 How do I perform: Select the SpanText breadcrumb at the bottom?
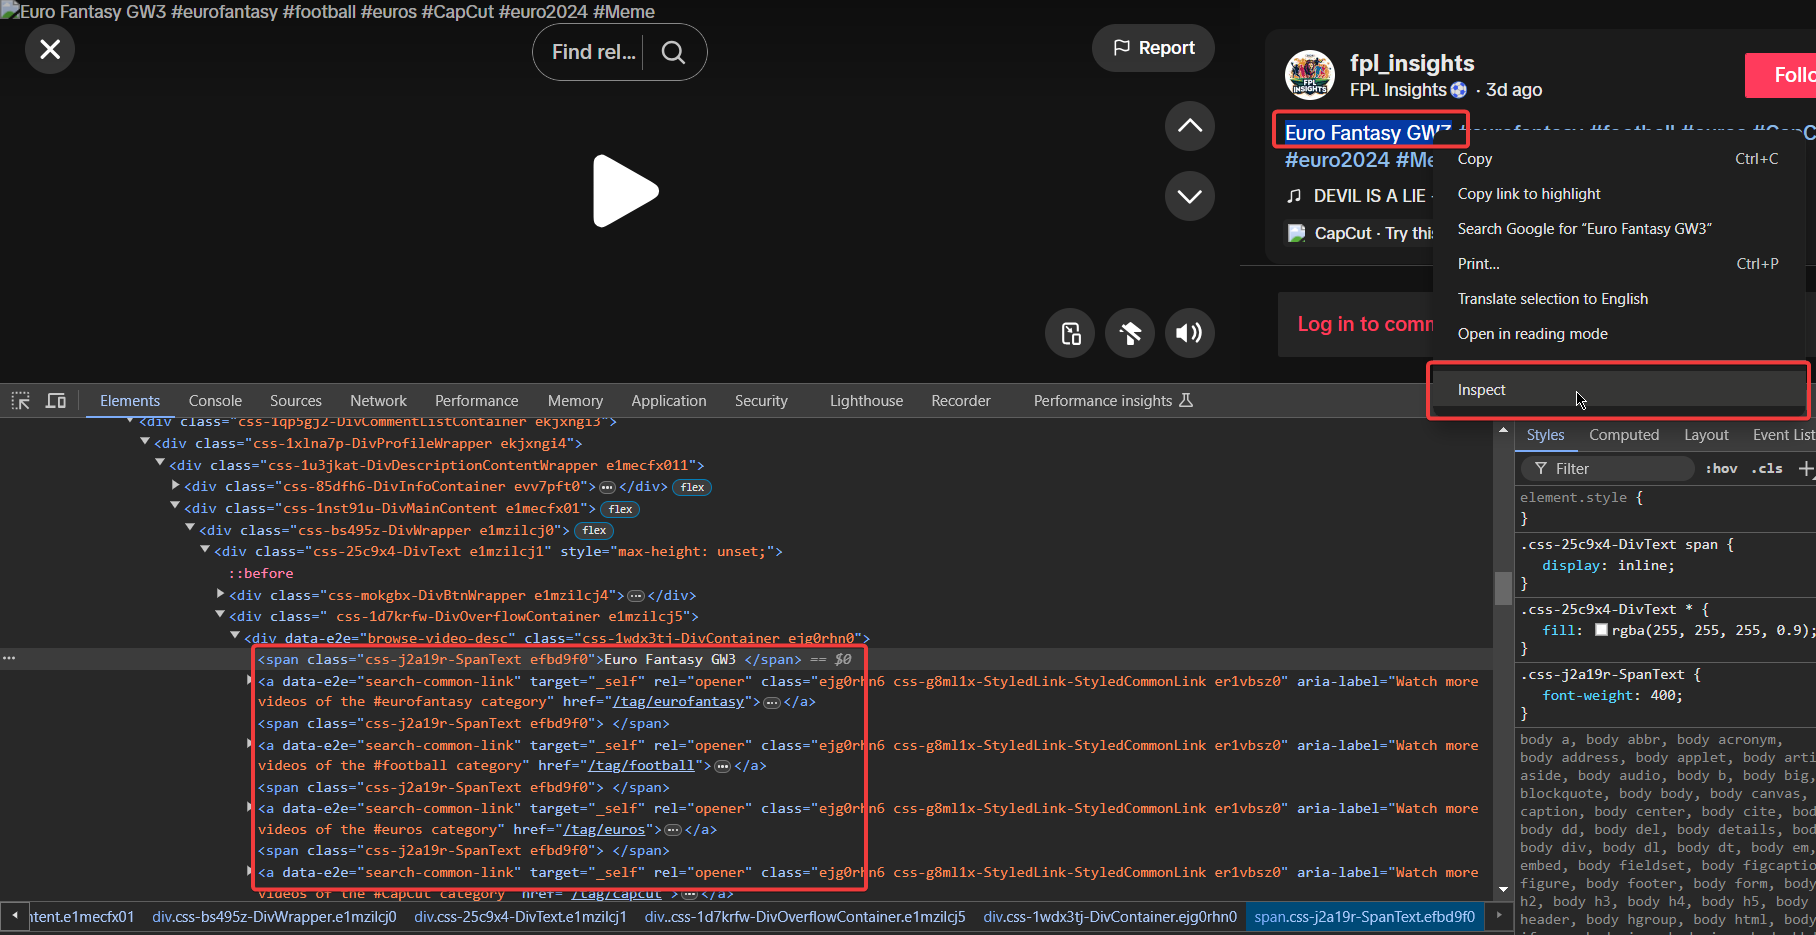(1364, 917)
